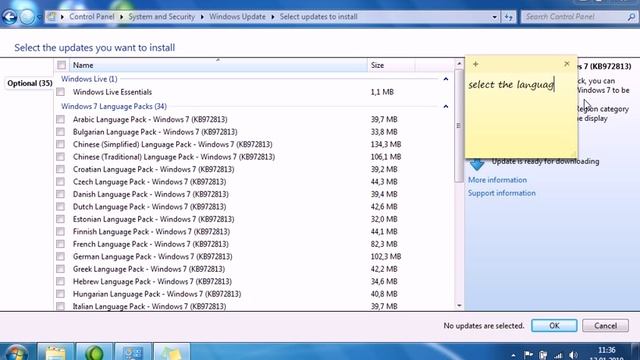The image size is (640, 360).
Task: Click the Control Panel address bar icon
Action: 51,17
